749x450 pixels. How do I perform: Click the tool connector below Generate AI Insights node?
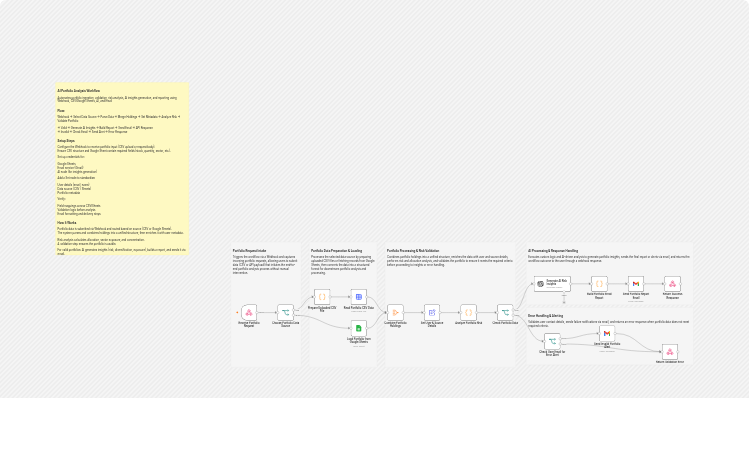[564, 302]
